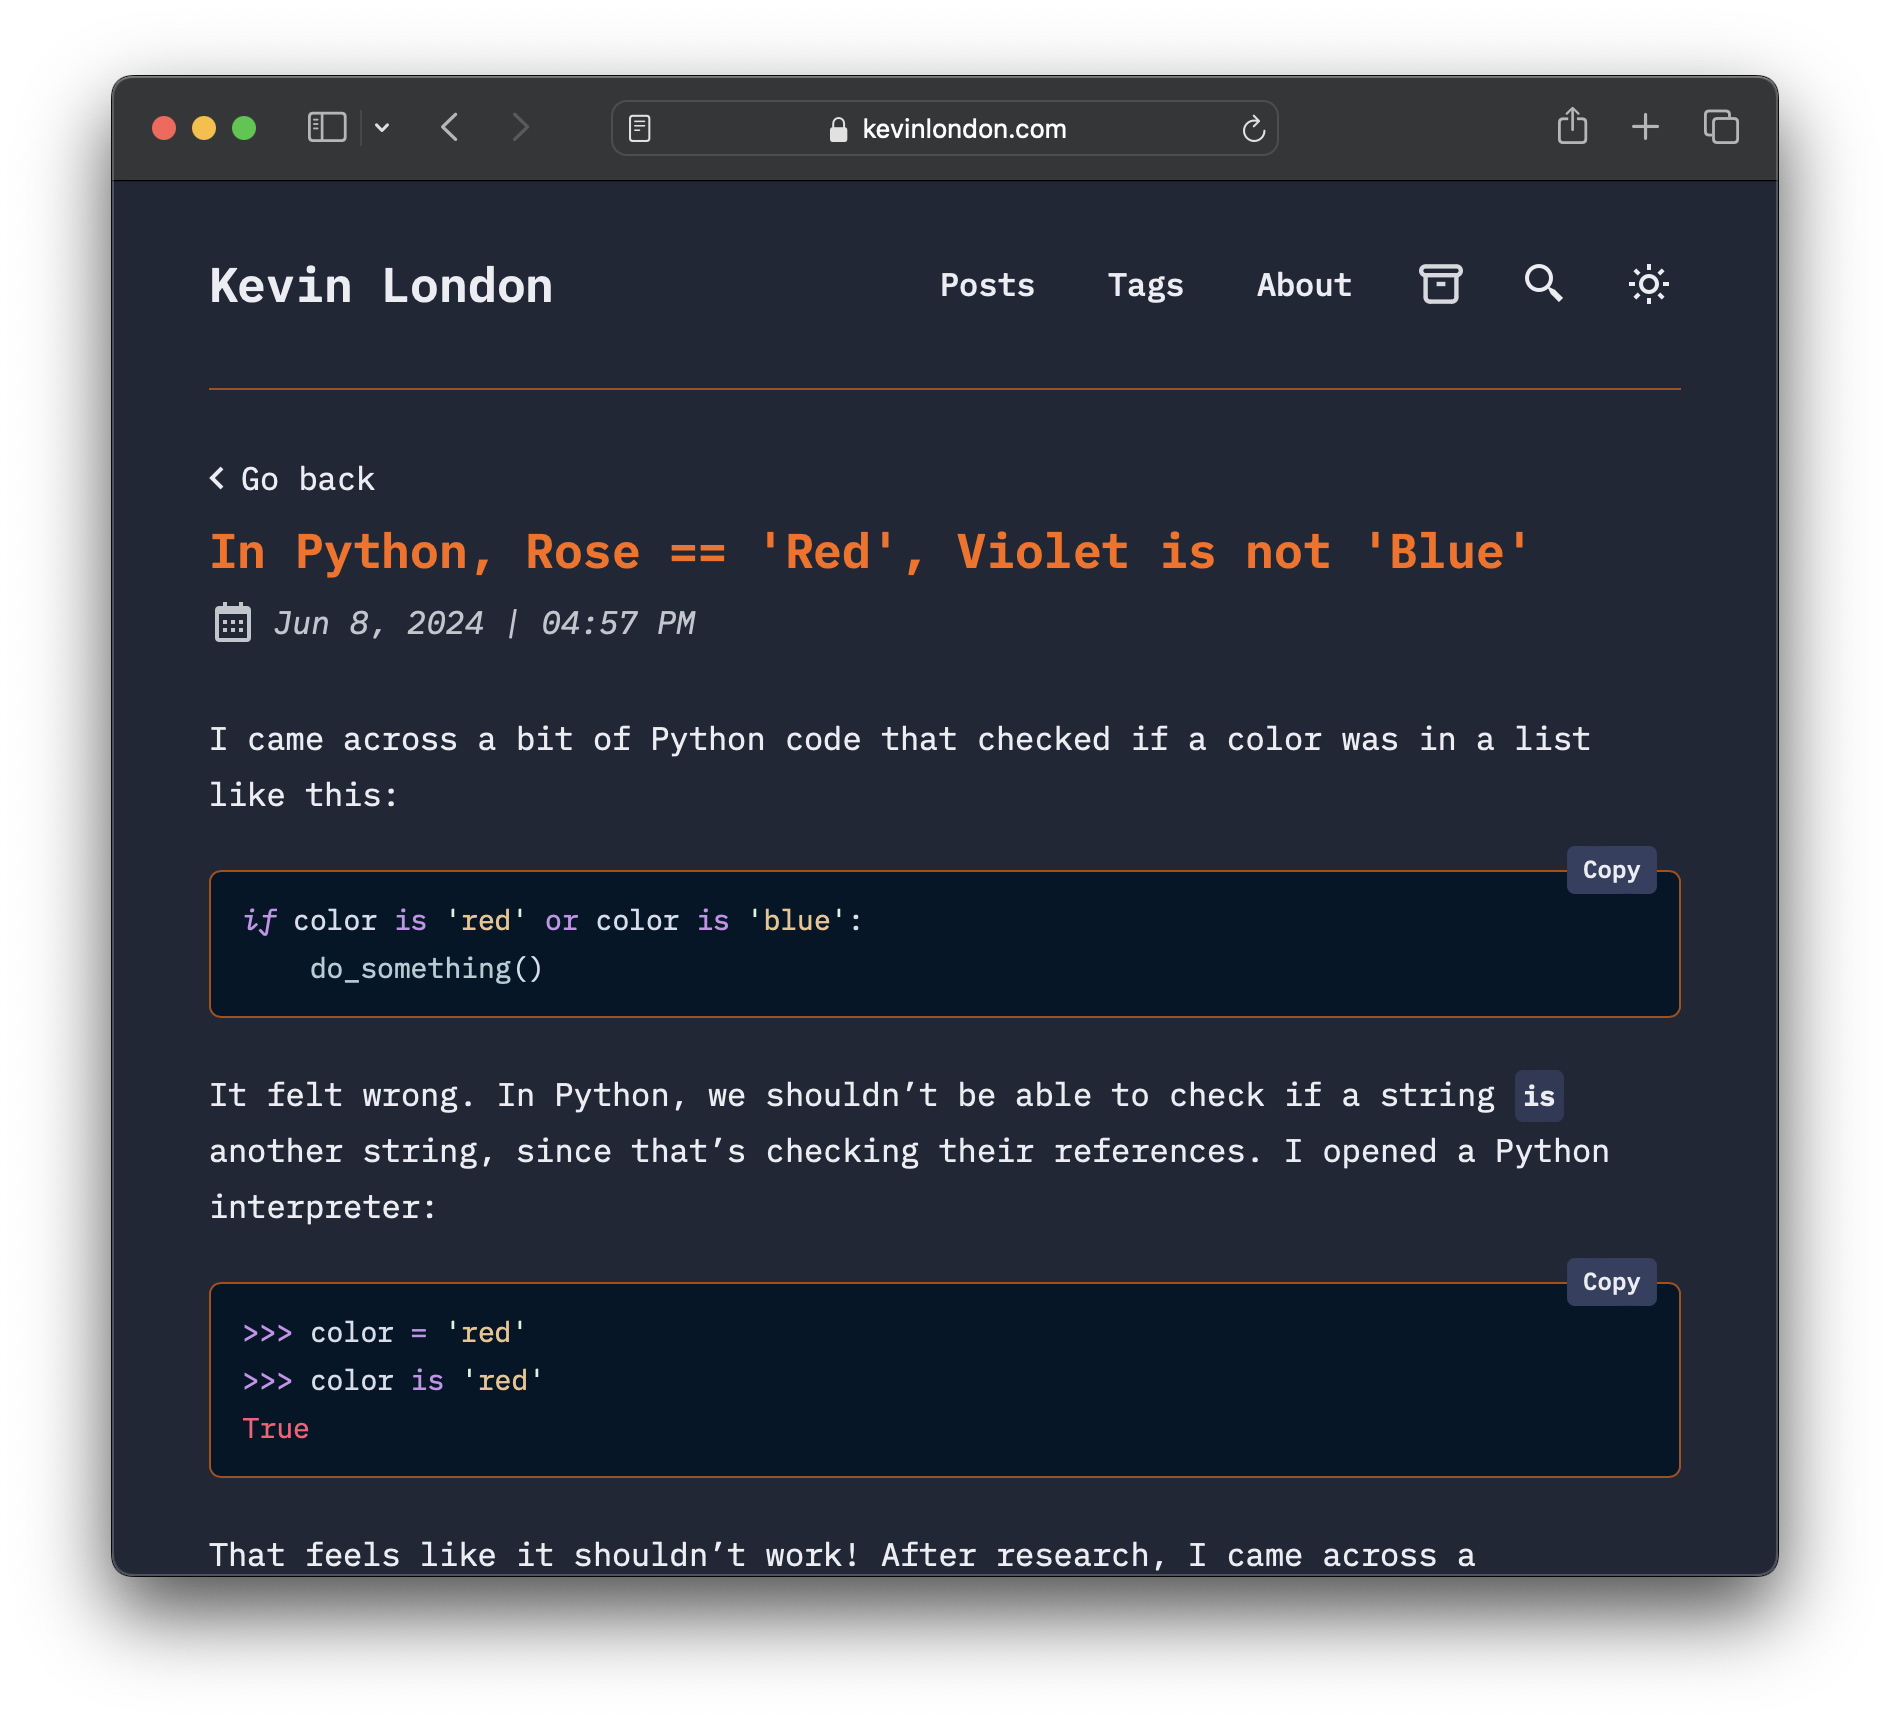
Task: Click the Go back link
Action: pyautogui.click(x=293, y=479)
